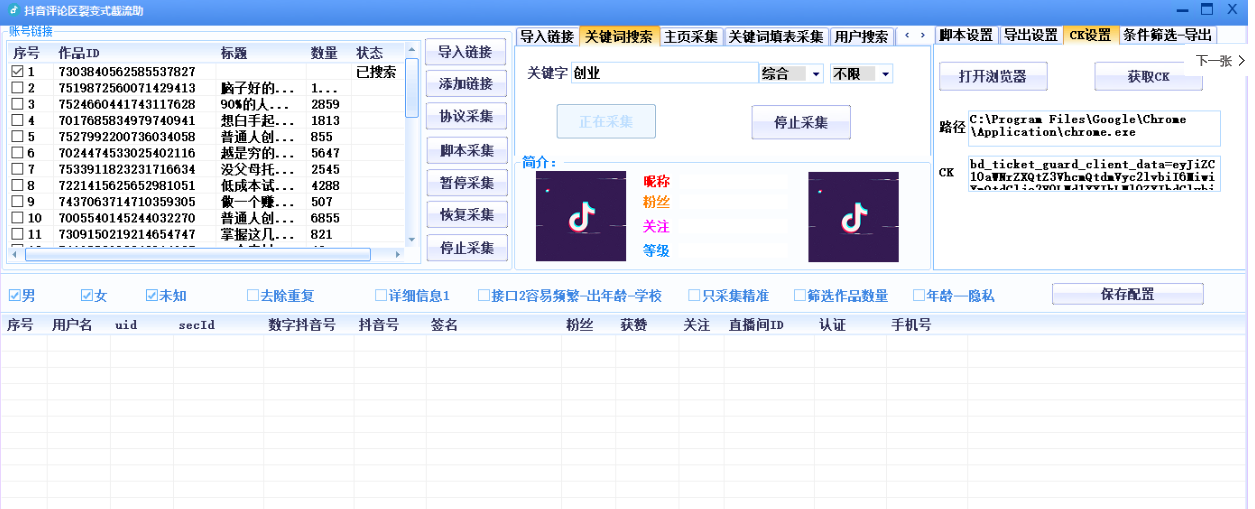The image size is (1255, 509).
Task: Click the 暂停采集 button
Action: tap(466, 184)
